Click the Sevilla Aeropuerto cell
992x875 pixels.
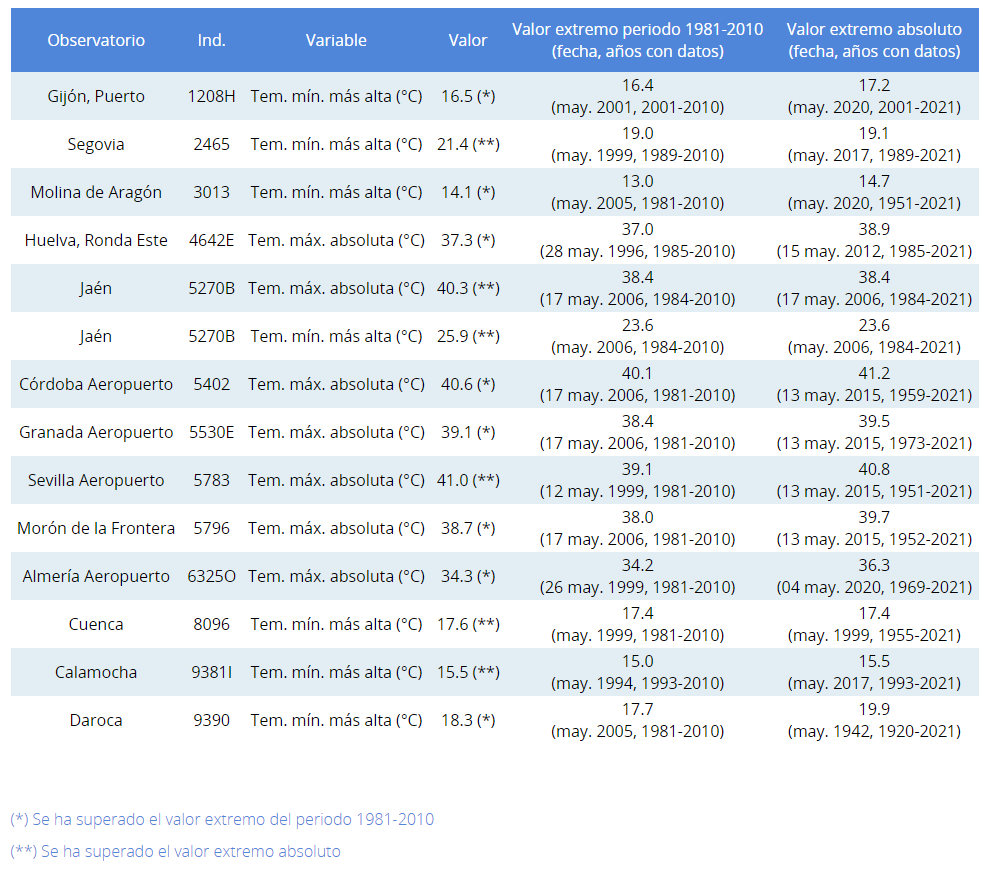[x=96, y=481]
